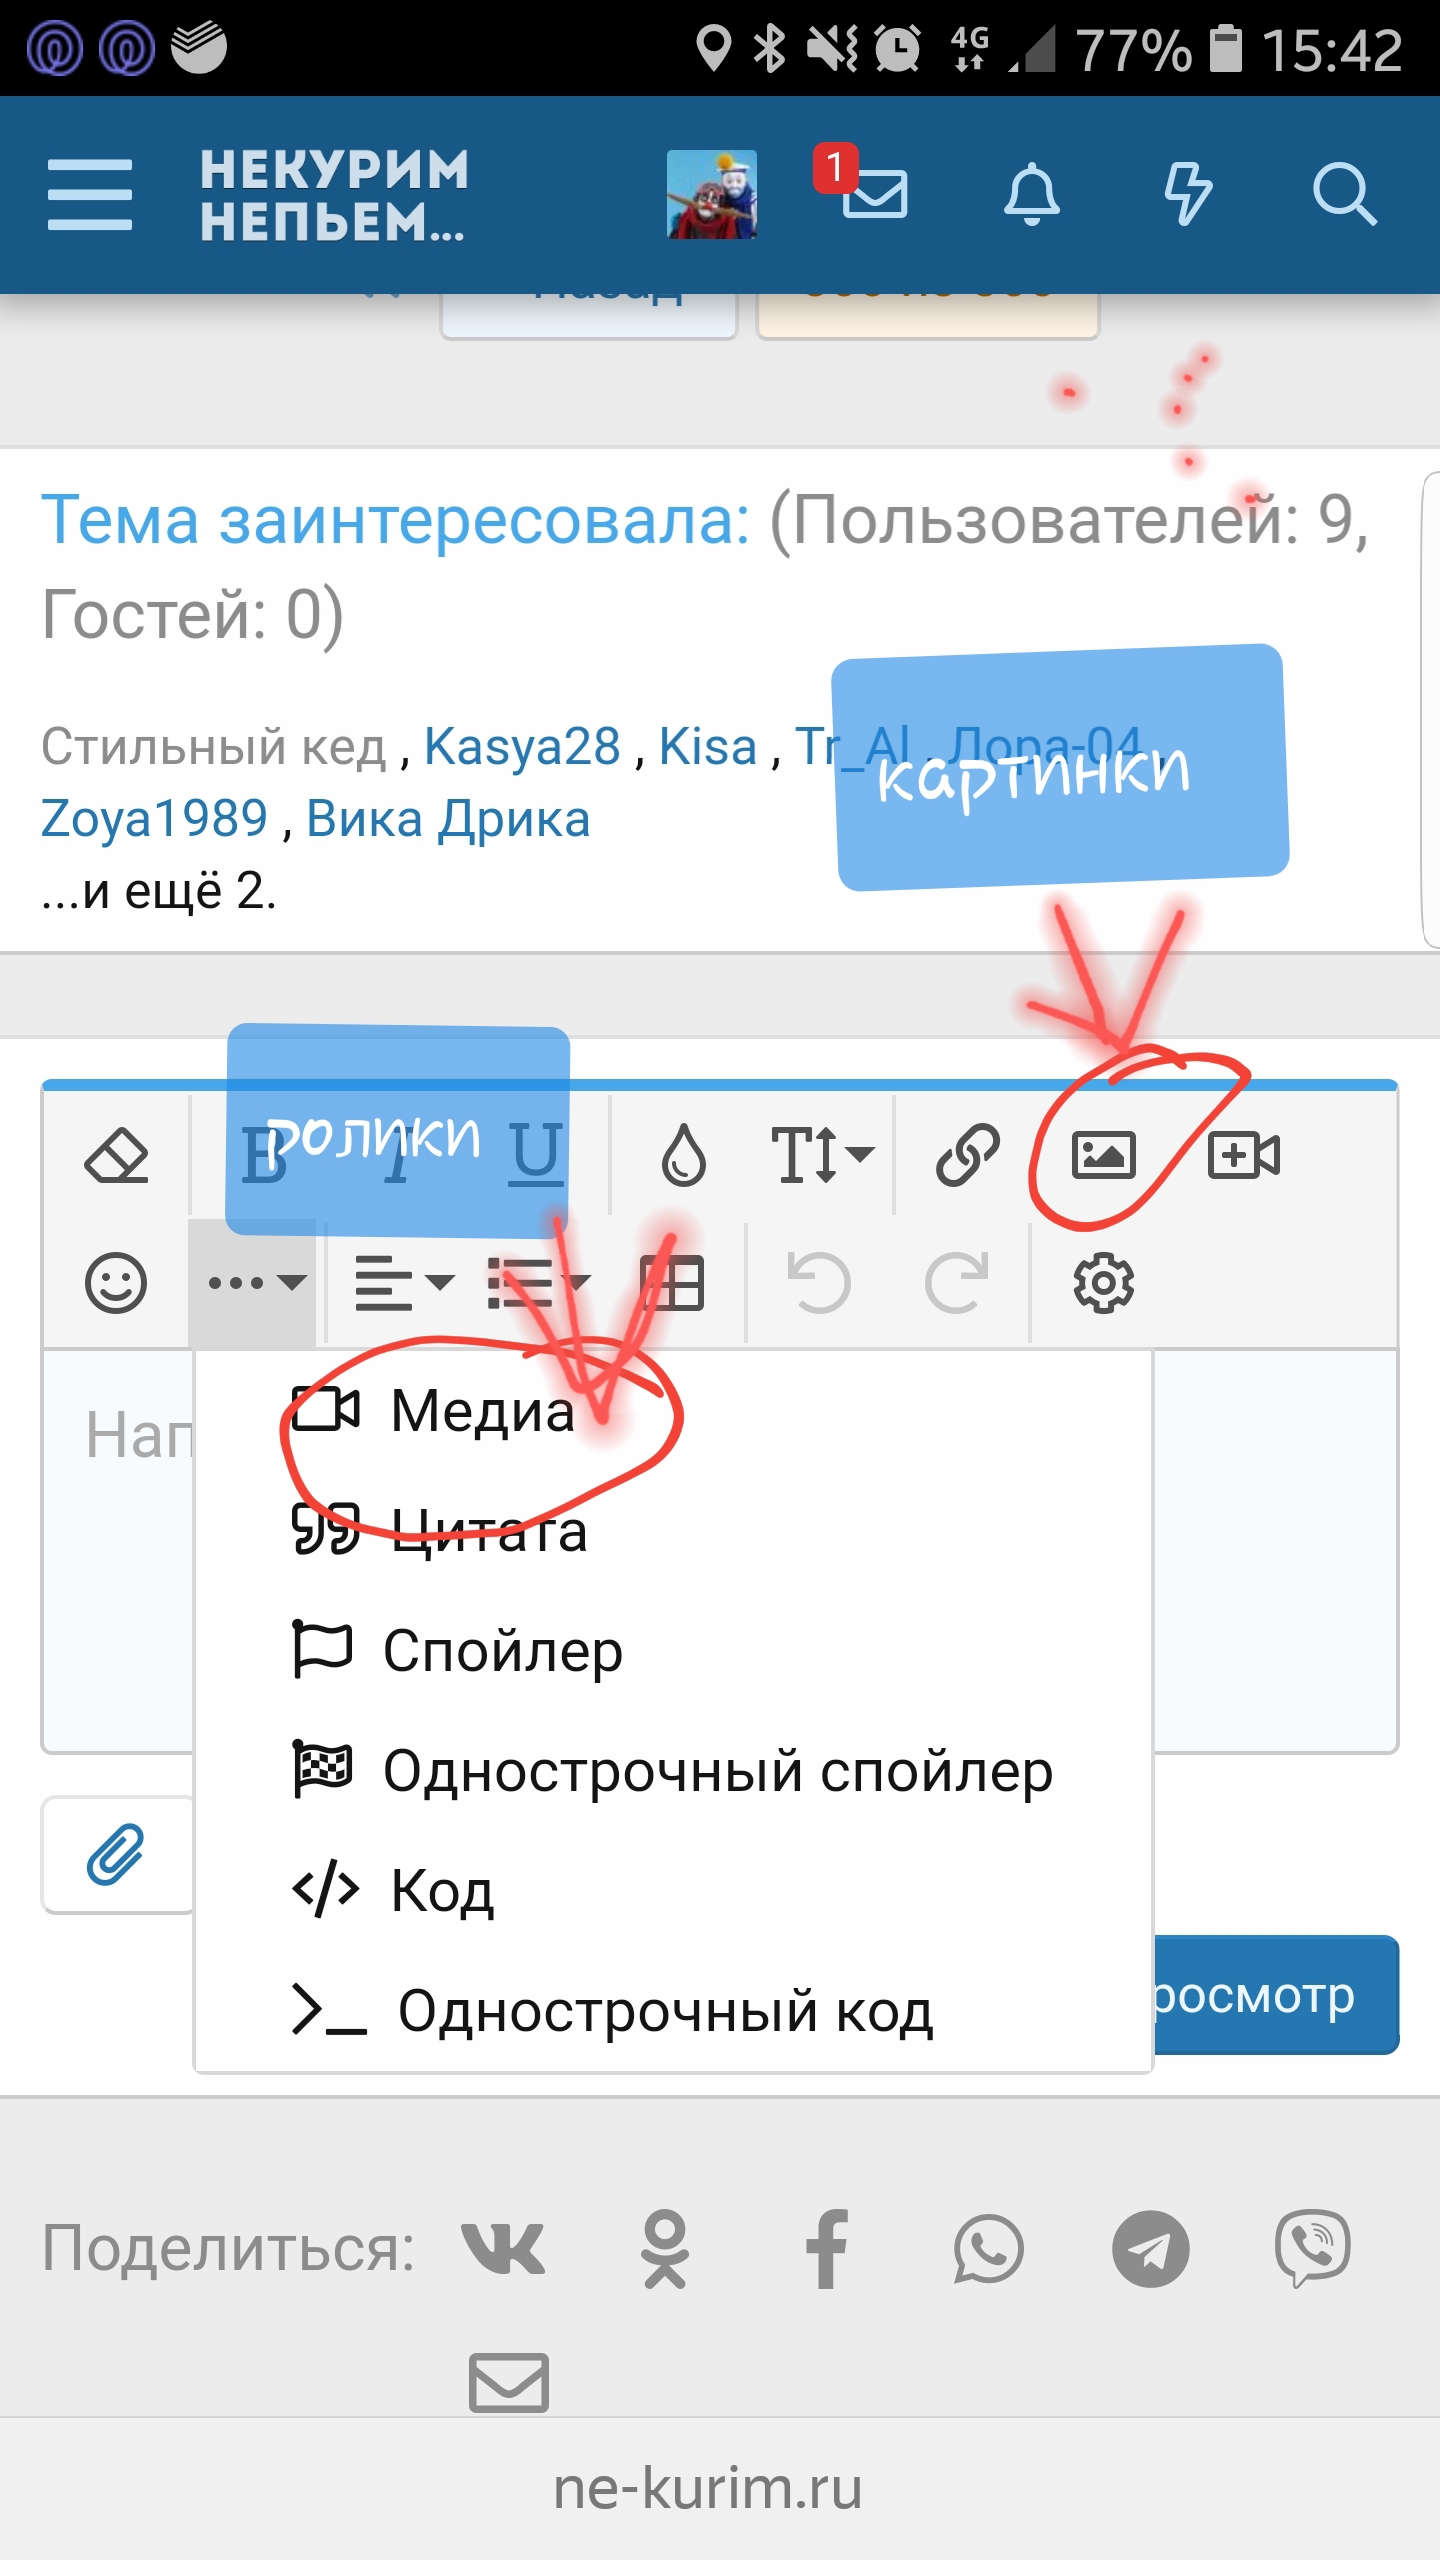Viewport: 1440px width, 2560px height.
Task: Open the what's new lightning icon
Action: click(x=1188, y=194)
